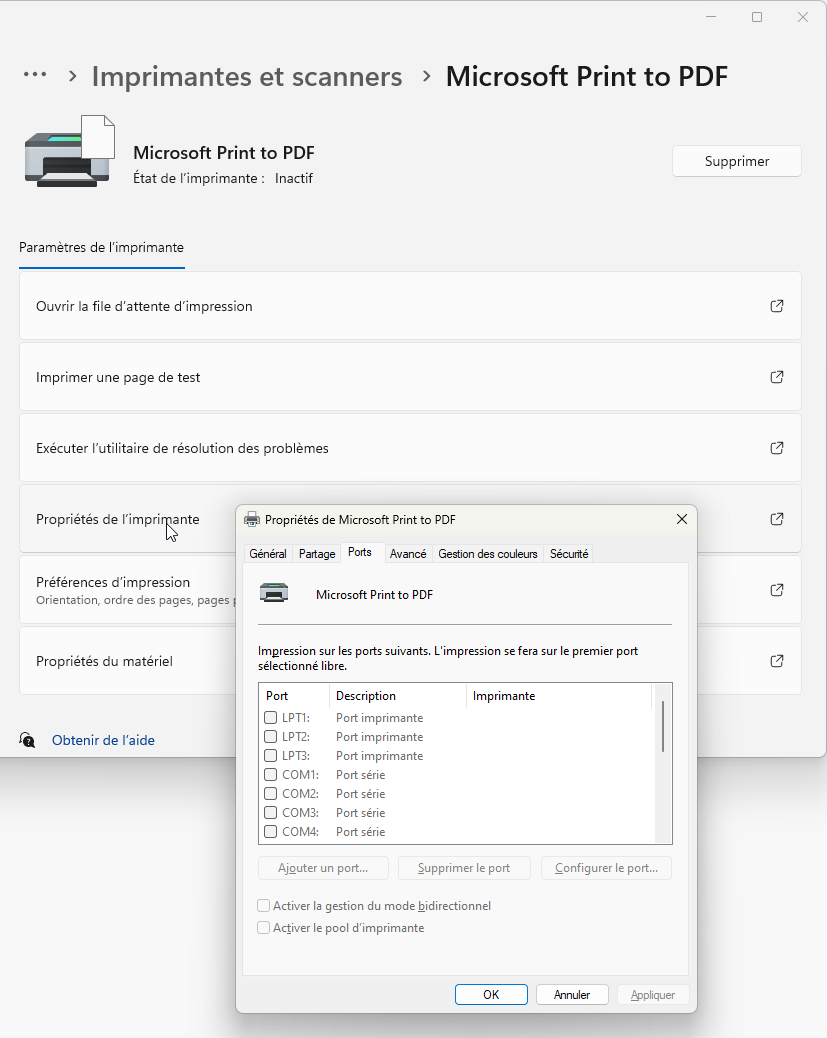Click external link icon for test page row
Screen dimensions: 827x1038
click(777, 377)
